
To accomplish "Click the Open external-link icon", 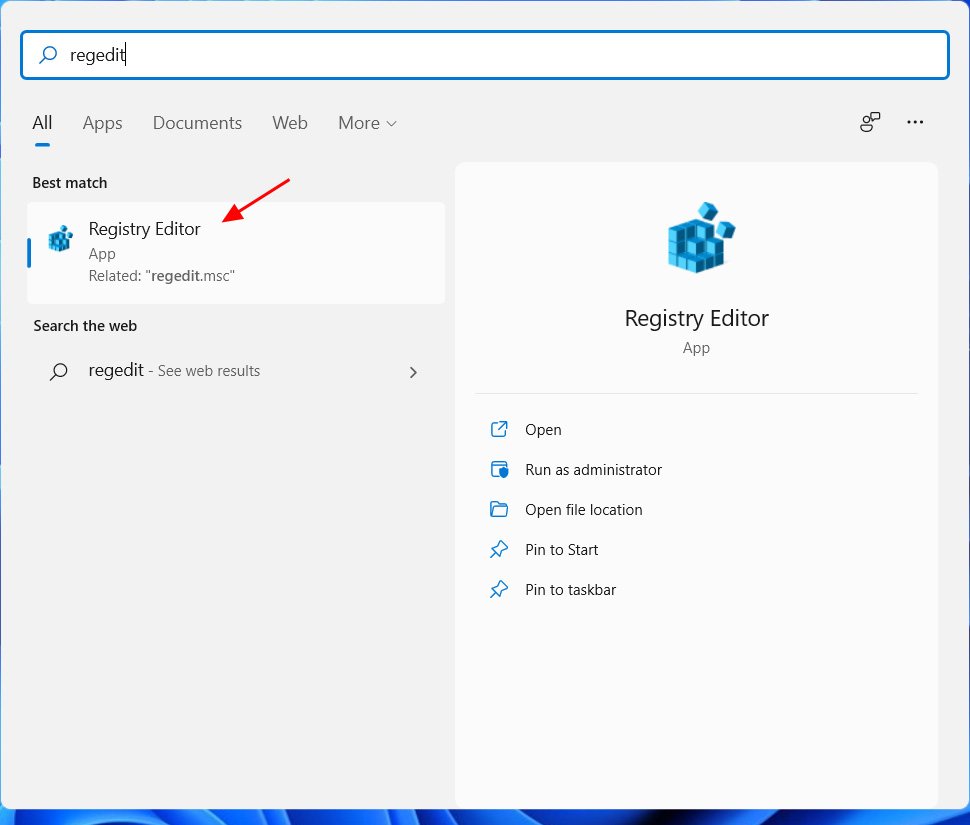I will (499, 429).
